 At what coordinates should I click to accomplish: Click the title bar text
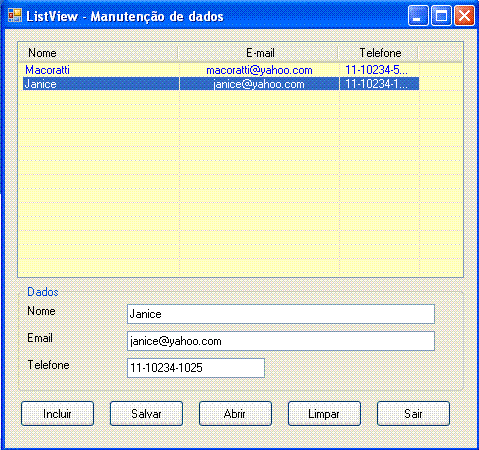coord(125,16)
